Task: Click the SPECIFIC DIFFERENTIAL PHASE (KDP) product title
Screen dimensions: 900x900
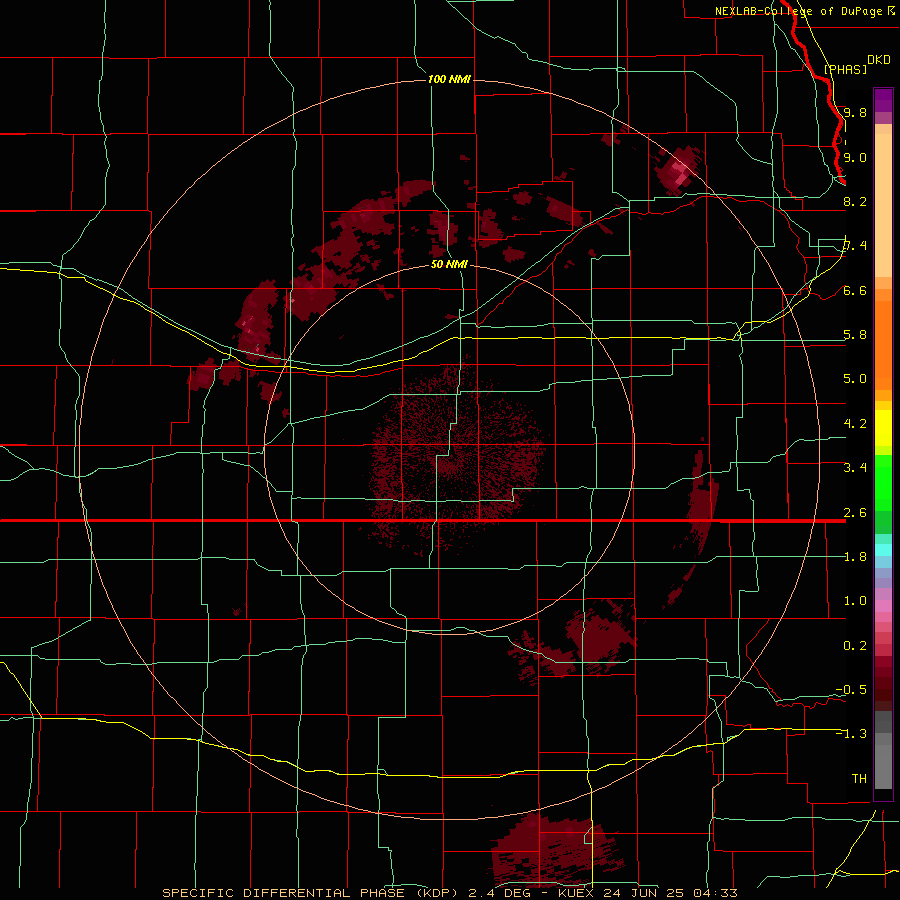Action: 313,893
